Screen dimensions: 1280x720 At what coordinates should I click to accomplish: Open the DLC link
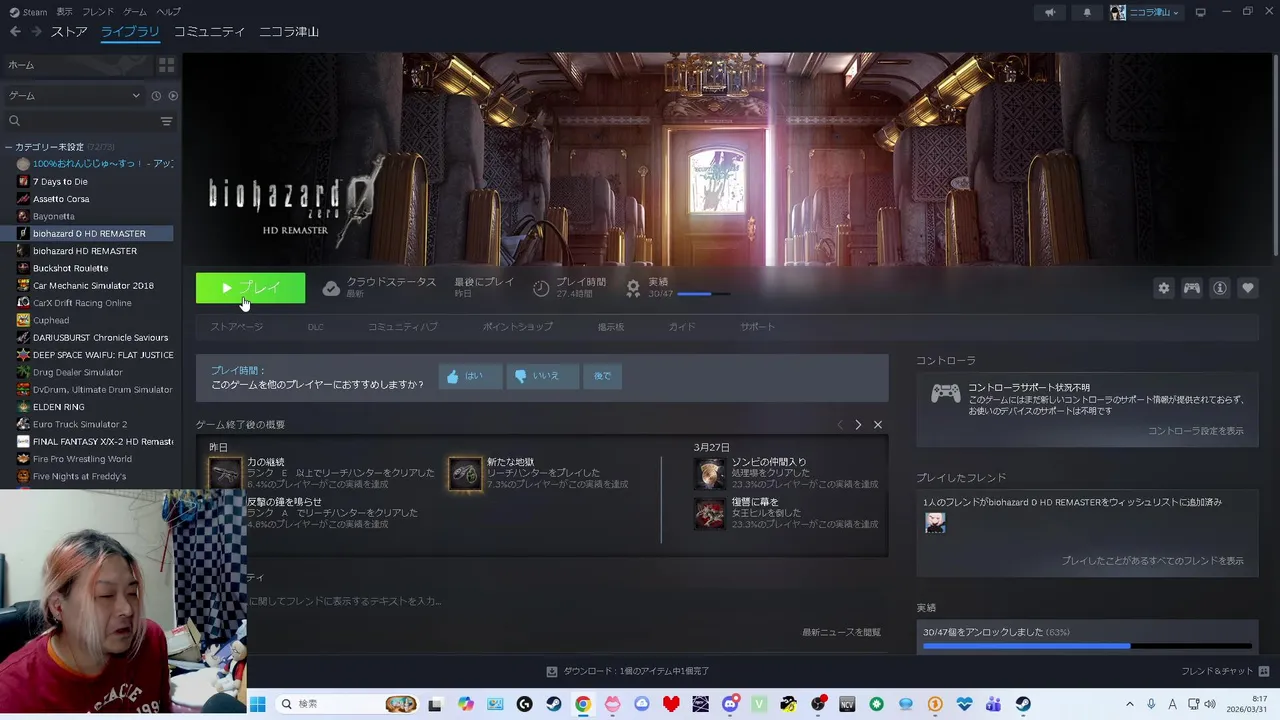(315, 327)
